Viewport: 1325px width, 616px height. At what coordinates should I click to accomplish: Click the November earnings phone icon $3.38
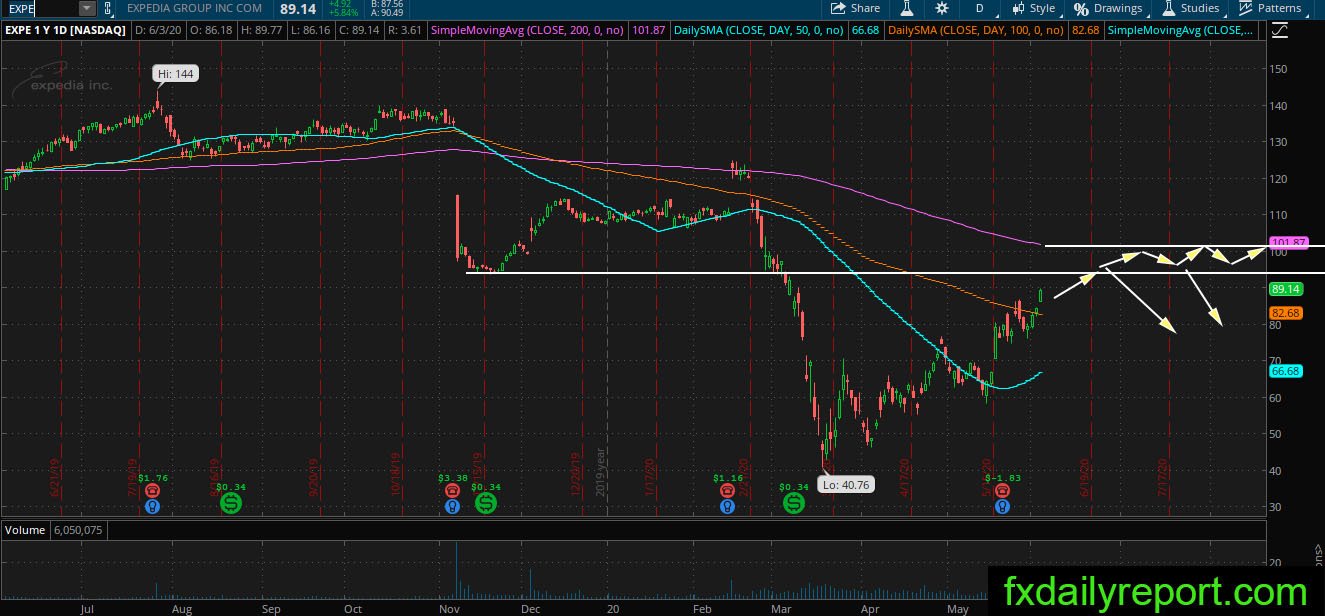pyautogui.click(x=452, y=491)
